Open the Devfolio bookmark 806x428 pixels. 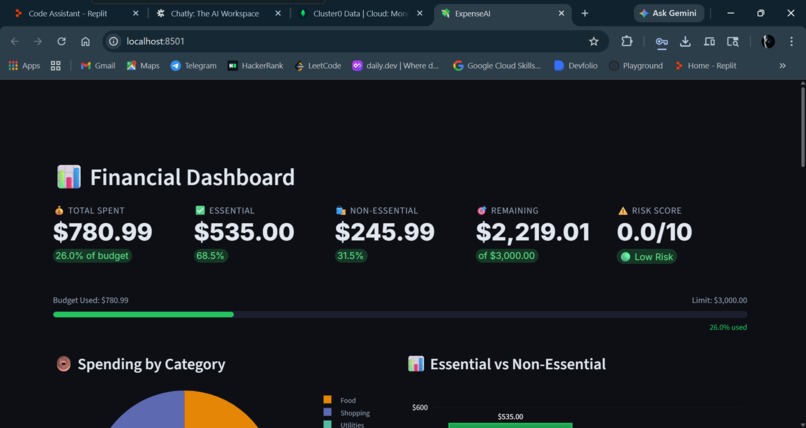pyautogui.click(x=576, y=65)
